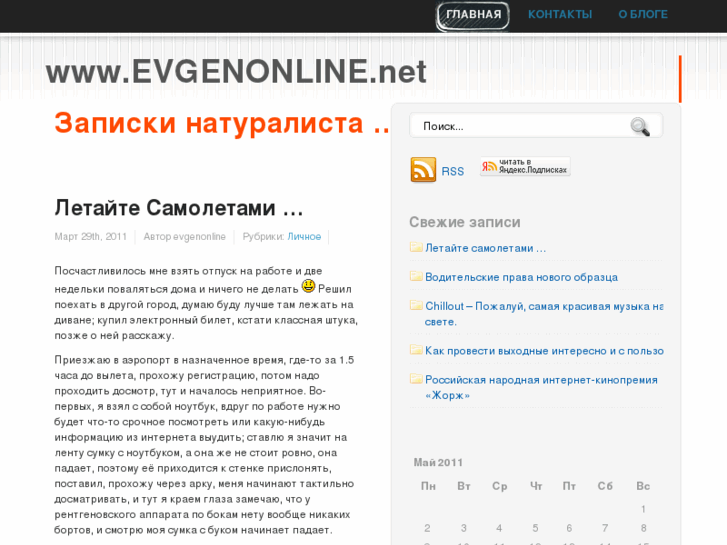Click folder icon beside Как провести выходные
The height and width of the screenshot is (545, 727).
[x=416, y=350]
